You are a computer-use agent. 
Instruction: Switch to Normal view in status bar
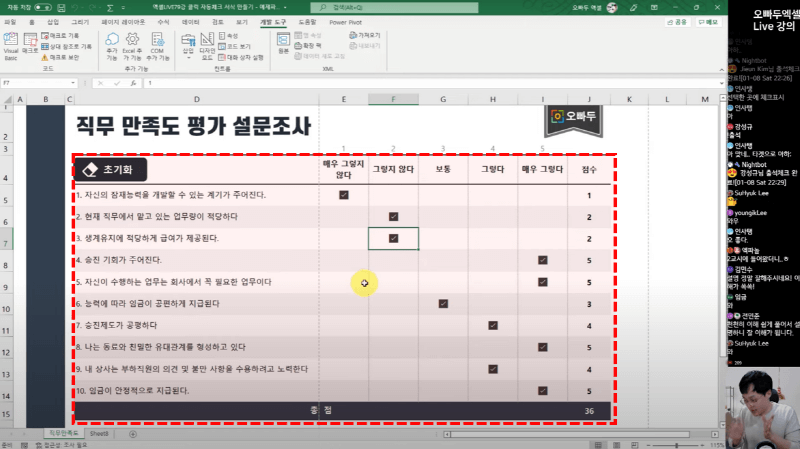598,445
